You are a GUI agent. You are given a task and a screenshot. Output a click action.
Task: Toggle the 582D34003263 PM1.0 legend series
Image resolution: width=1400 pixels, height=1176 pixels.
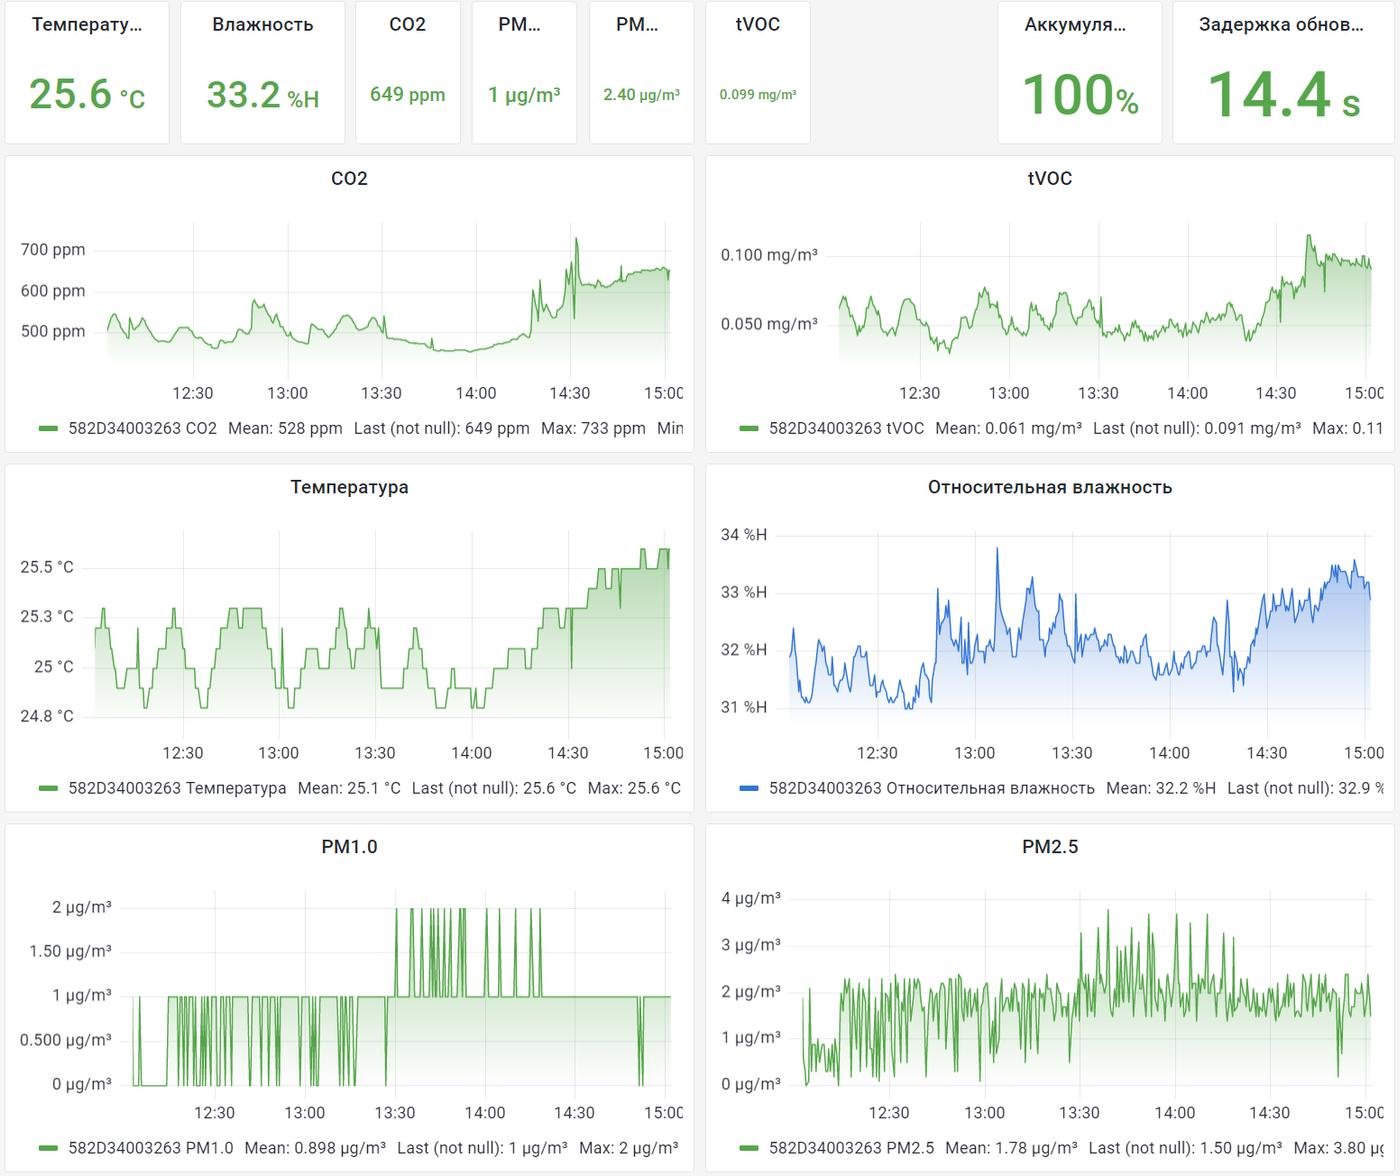(x=150, y=1148)
